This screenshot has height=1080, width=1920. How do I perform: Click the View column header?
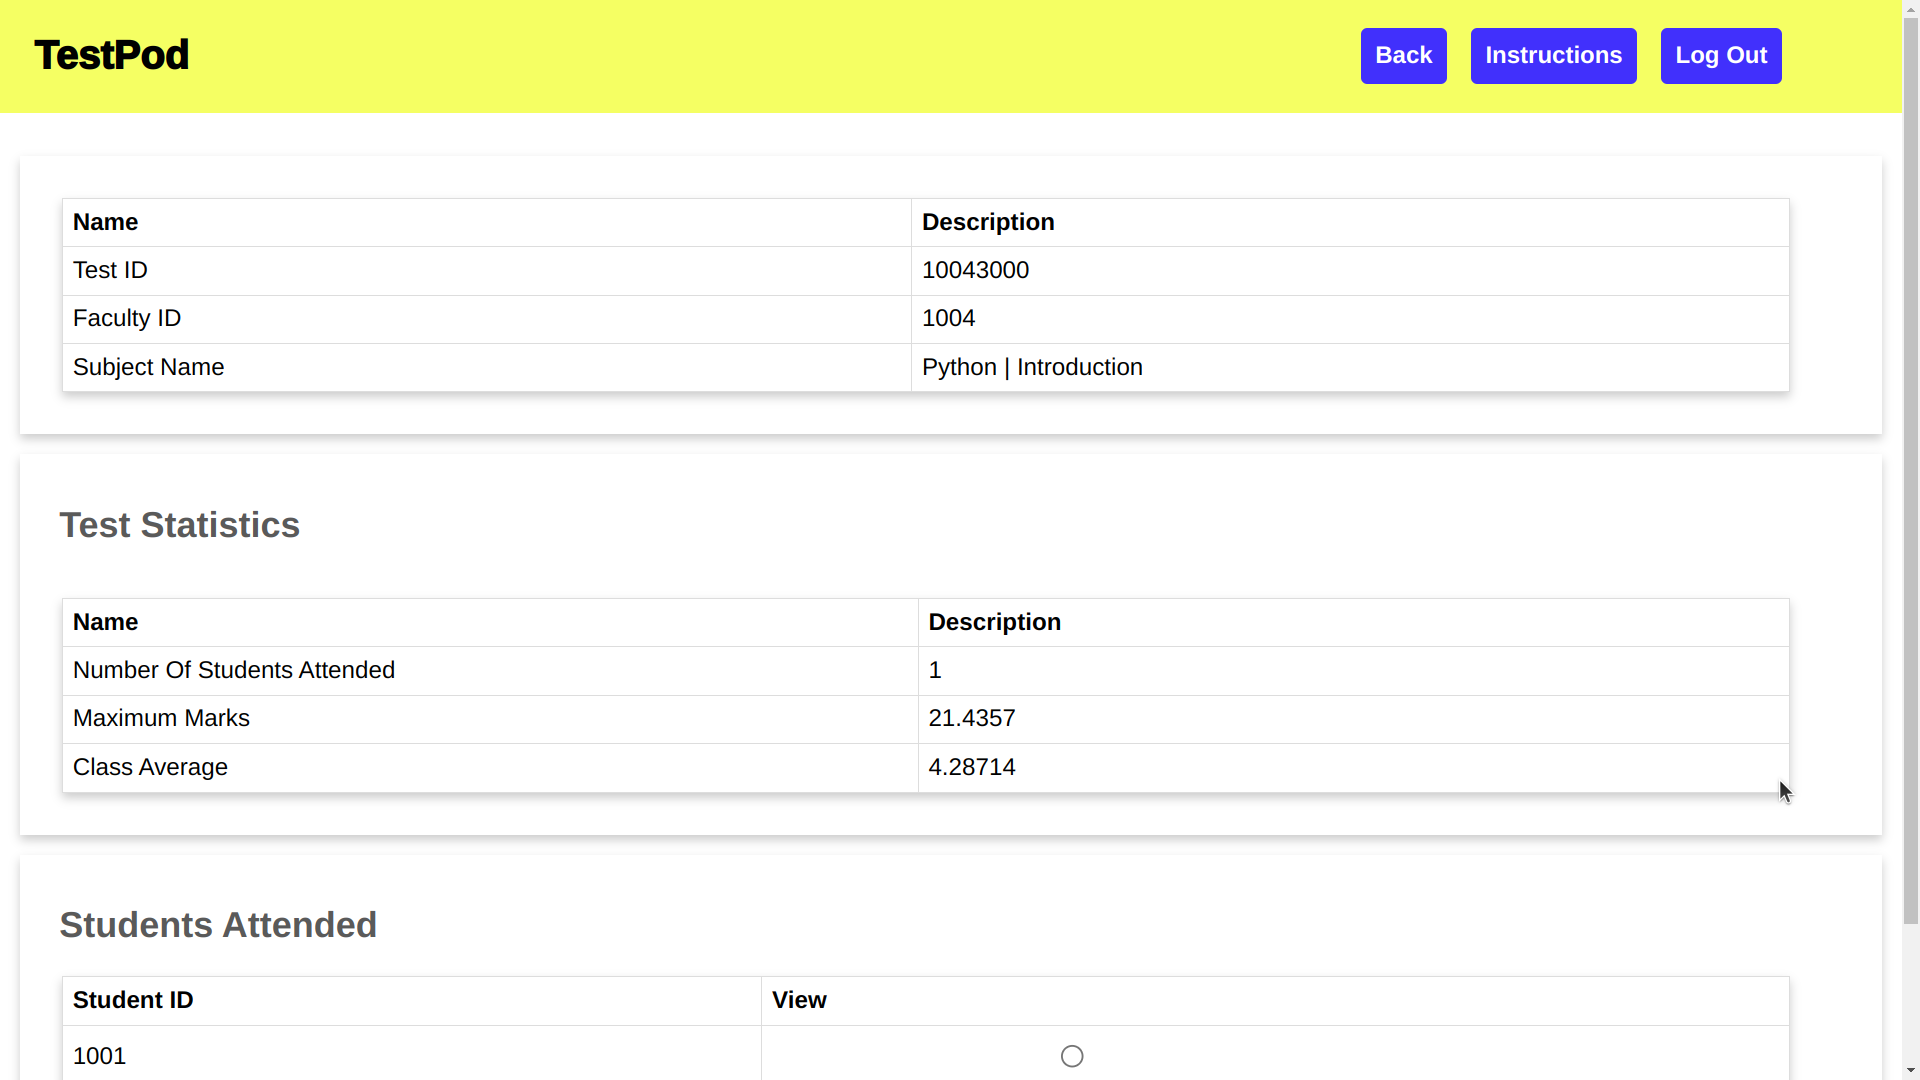tap(799, 1000)
